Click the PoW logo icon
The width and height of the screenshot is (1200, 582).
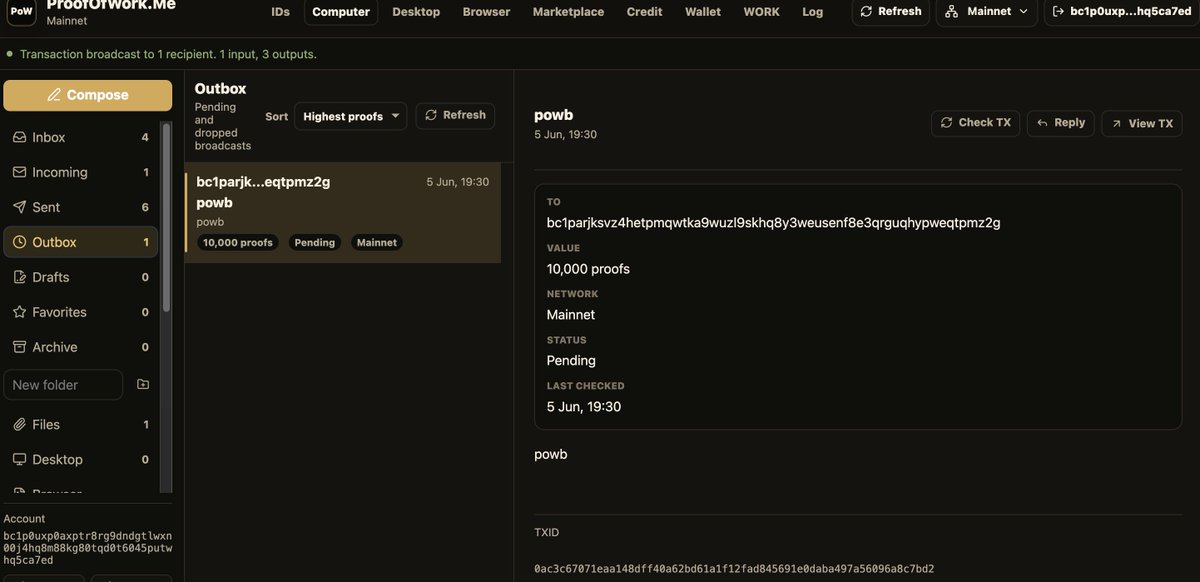[x=22, y=12]
